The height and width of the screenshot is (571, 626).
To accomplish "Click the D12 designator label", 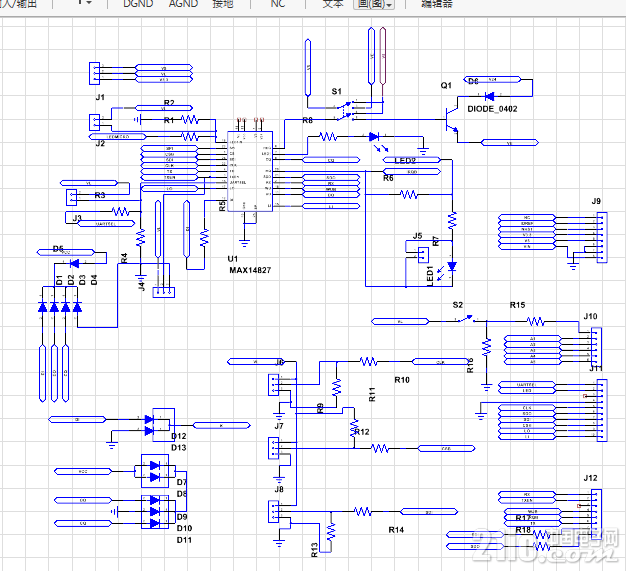I will (x=178, y=436).
